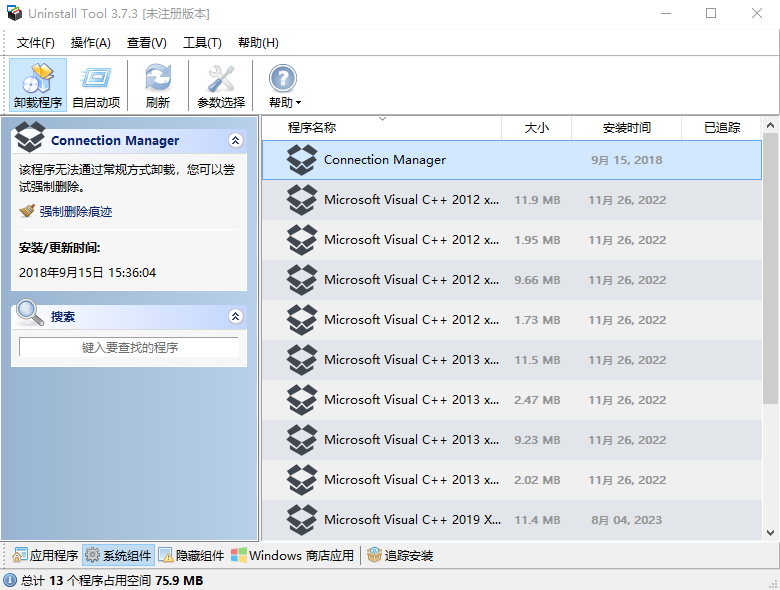Click the 1.95 MB size cell
The width and height of the screenshot is (780, 590).
(x=537, y=240)
